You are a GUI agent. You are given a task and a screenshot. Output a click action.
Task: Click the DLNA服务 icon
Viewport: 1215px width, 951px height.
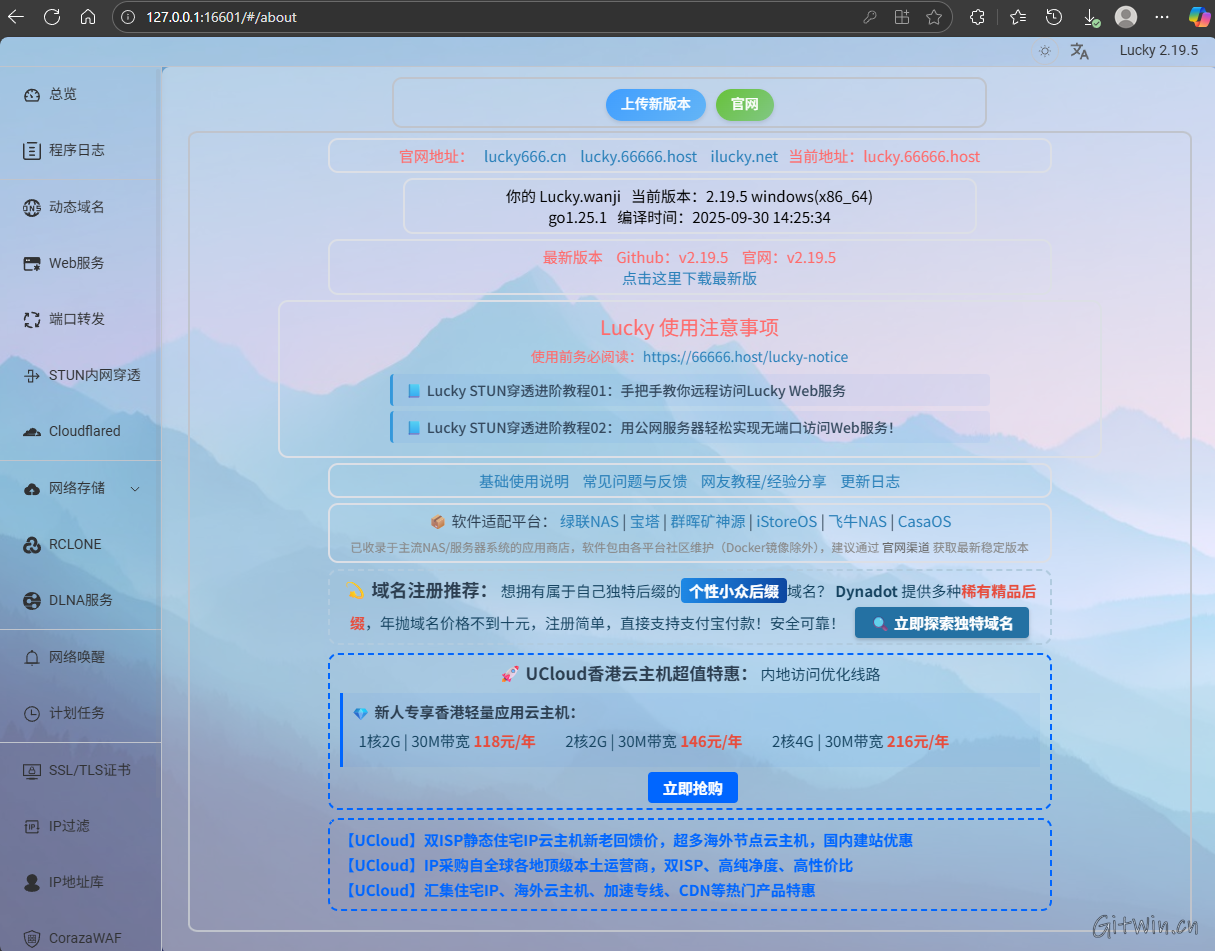click(32, 600)
